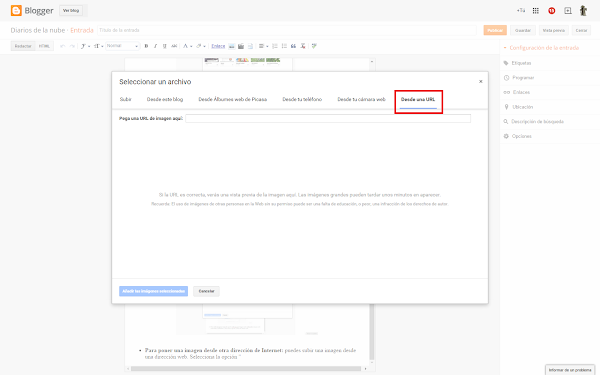Click the spell check toolbar icon
The width and height of the screenshot is (600, 375).
click(x=314, y=46)
